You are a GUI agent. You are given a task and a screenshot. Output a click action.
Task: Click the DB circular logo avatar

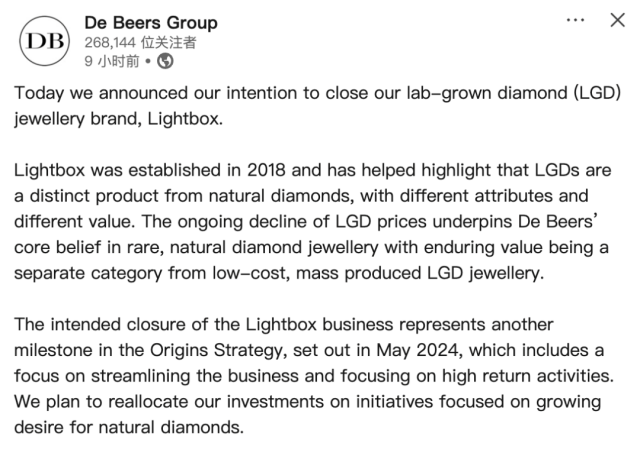(44, 41)
